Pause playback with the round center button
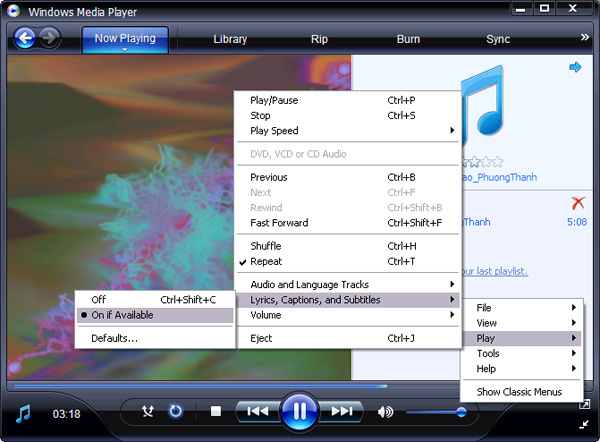600x442 pixels. tap(299, 411)
